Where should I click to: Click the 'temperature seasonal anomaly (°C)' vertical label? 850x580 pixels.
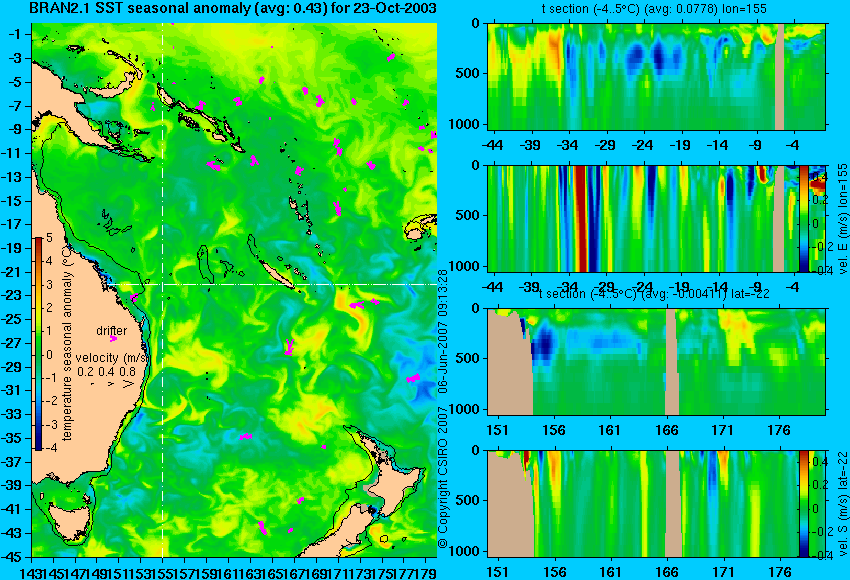pos(67,343)
